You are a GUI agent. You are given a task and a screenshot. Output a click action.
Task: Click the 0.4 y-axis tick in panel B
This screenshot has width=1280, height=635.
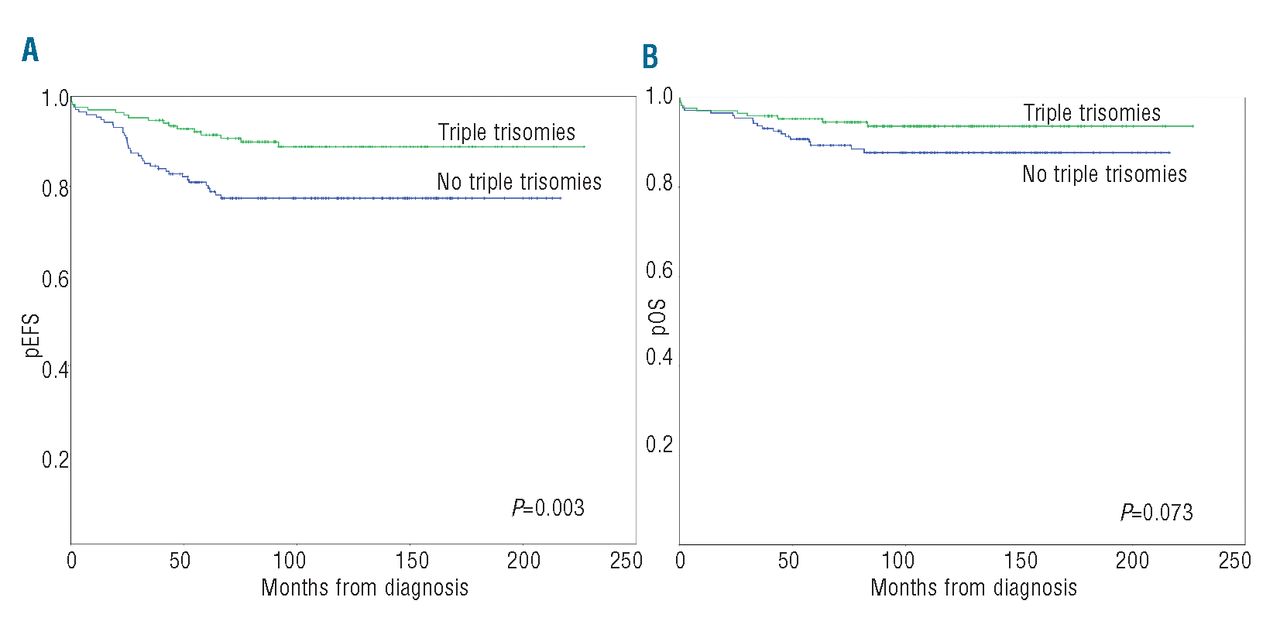[659, 358]
